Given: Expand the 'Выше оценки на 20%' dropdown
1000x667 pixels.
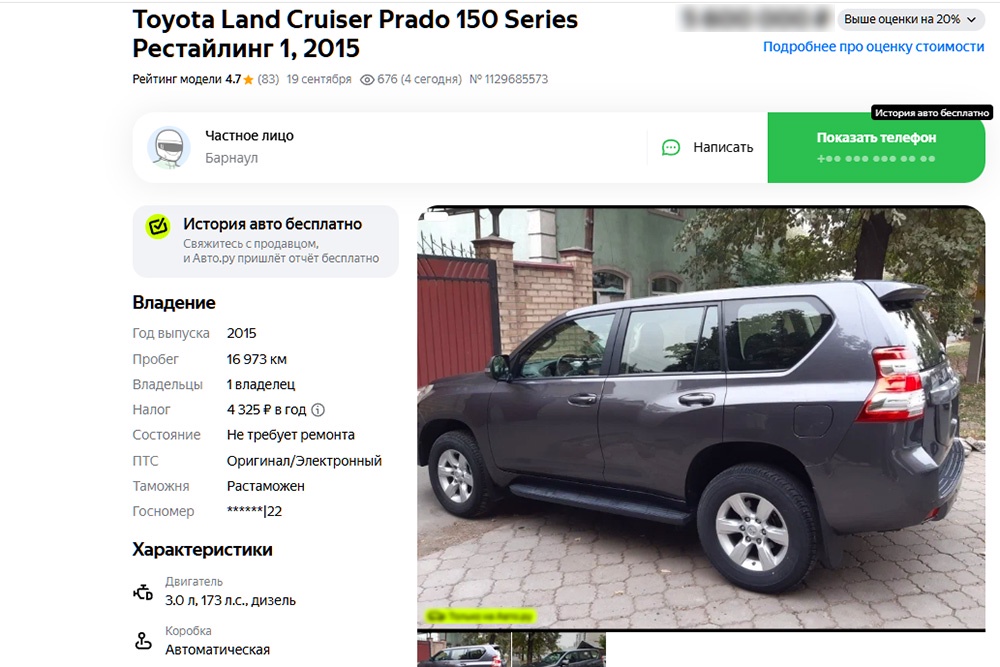Looking at the screenshot, I should coord(909,20).
